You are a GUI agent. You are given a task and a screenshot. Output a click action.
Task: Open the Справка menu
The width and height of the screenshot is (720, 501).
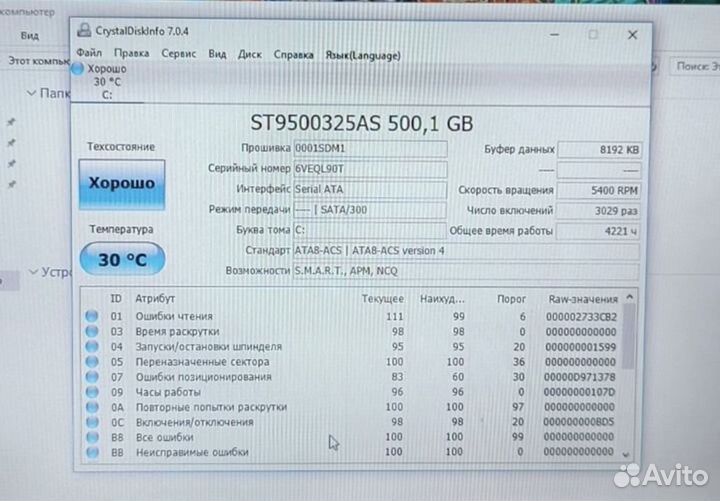(x=293, y=55)
